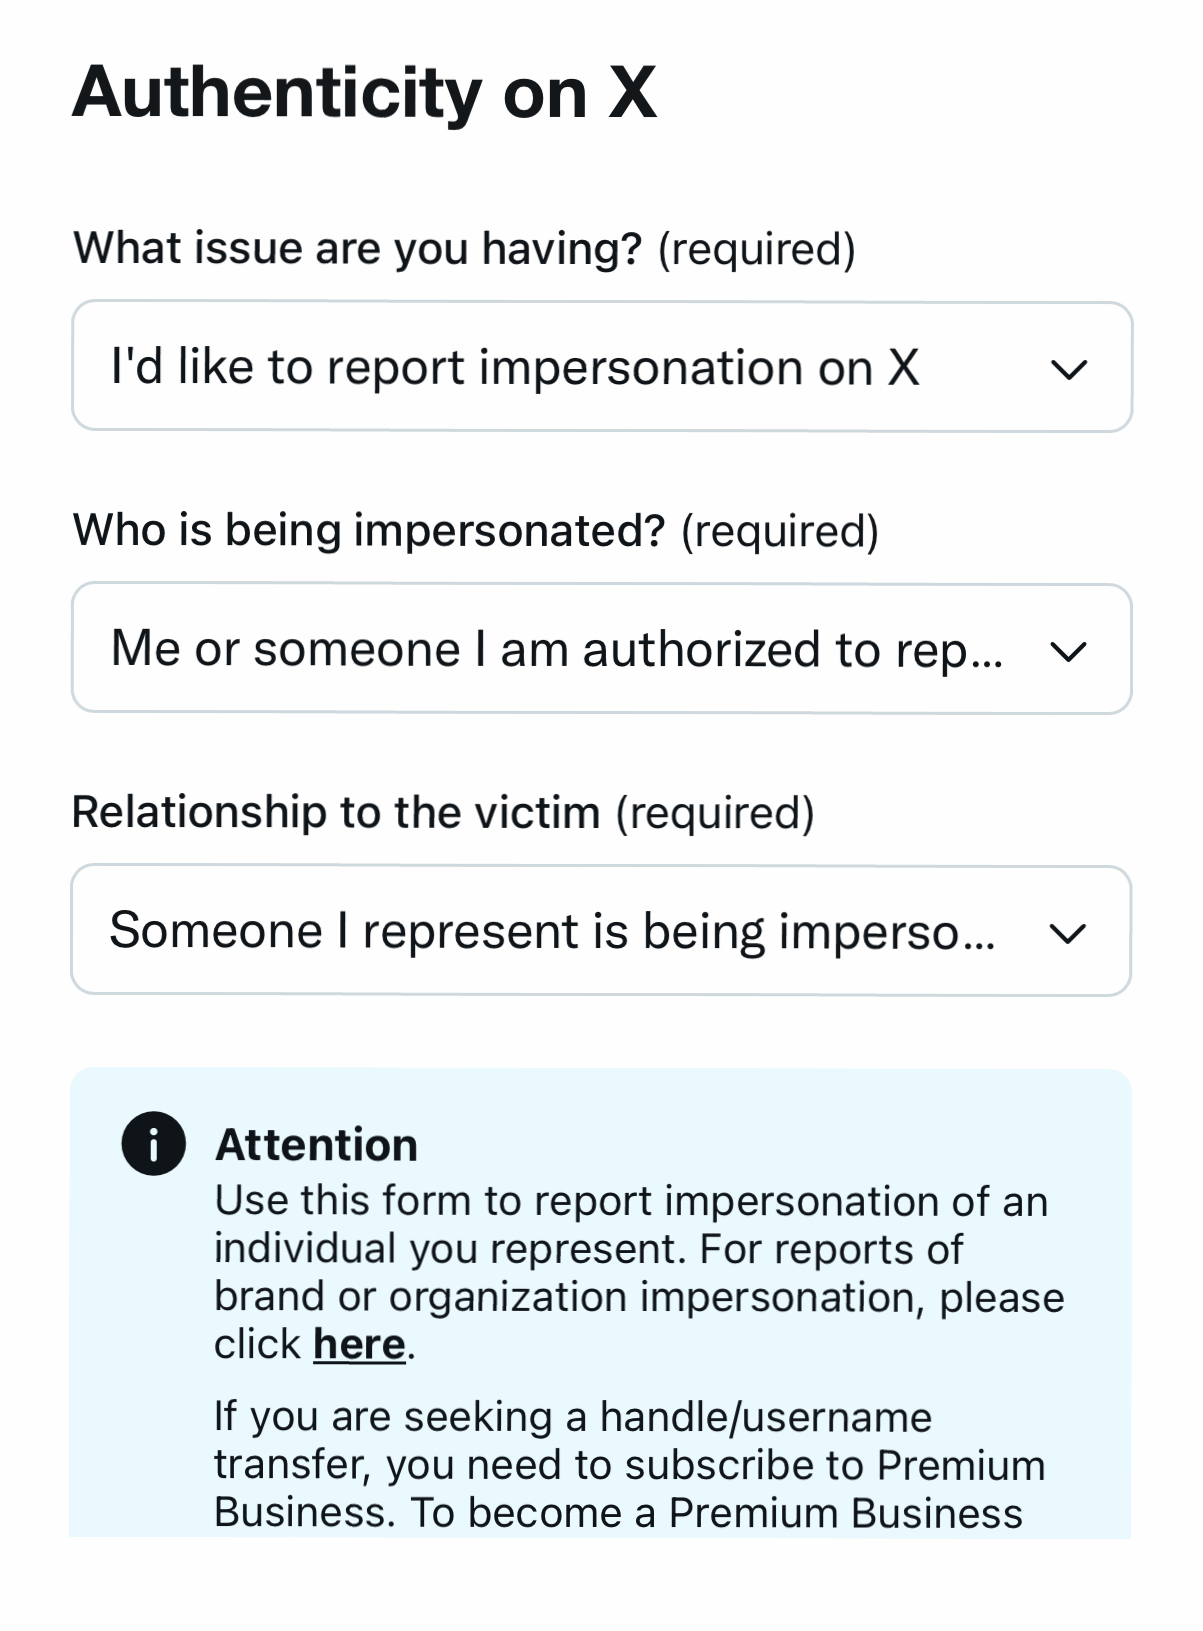Select 'I'd like to report impersonation on X' text
The width and height of the screenshot is (1203, 1631).
pos(515,367)
